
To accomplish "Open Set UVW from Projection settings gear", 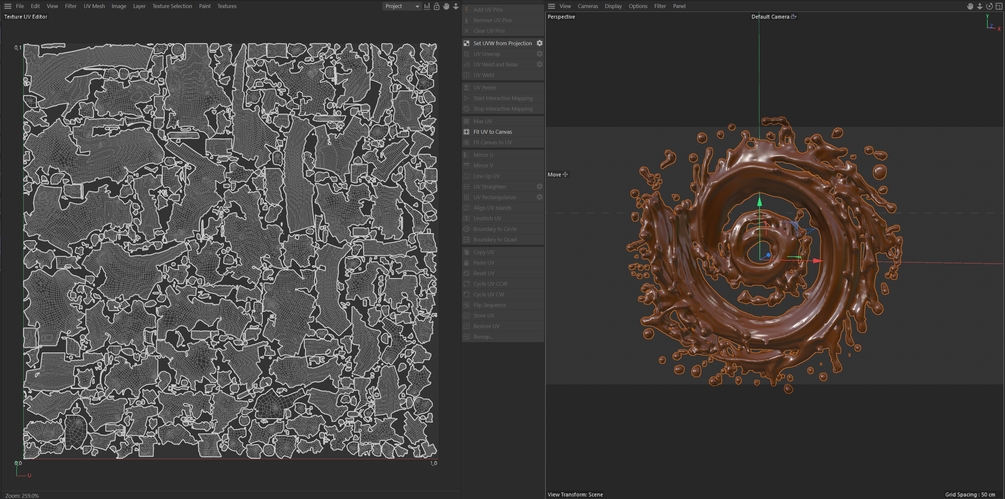I will [540, 43].
